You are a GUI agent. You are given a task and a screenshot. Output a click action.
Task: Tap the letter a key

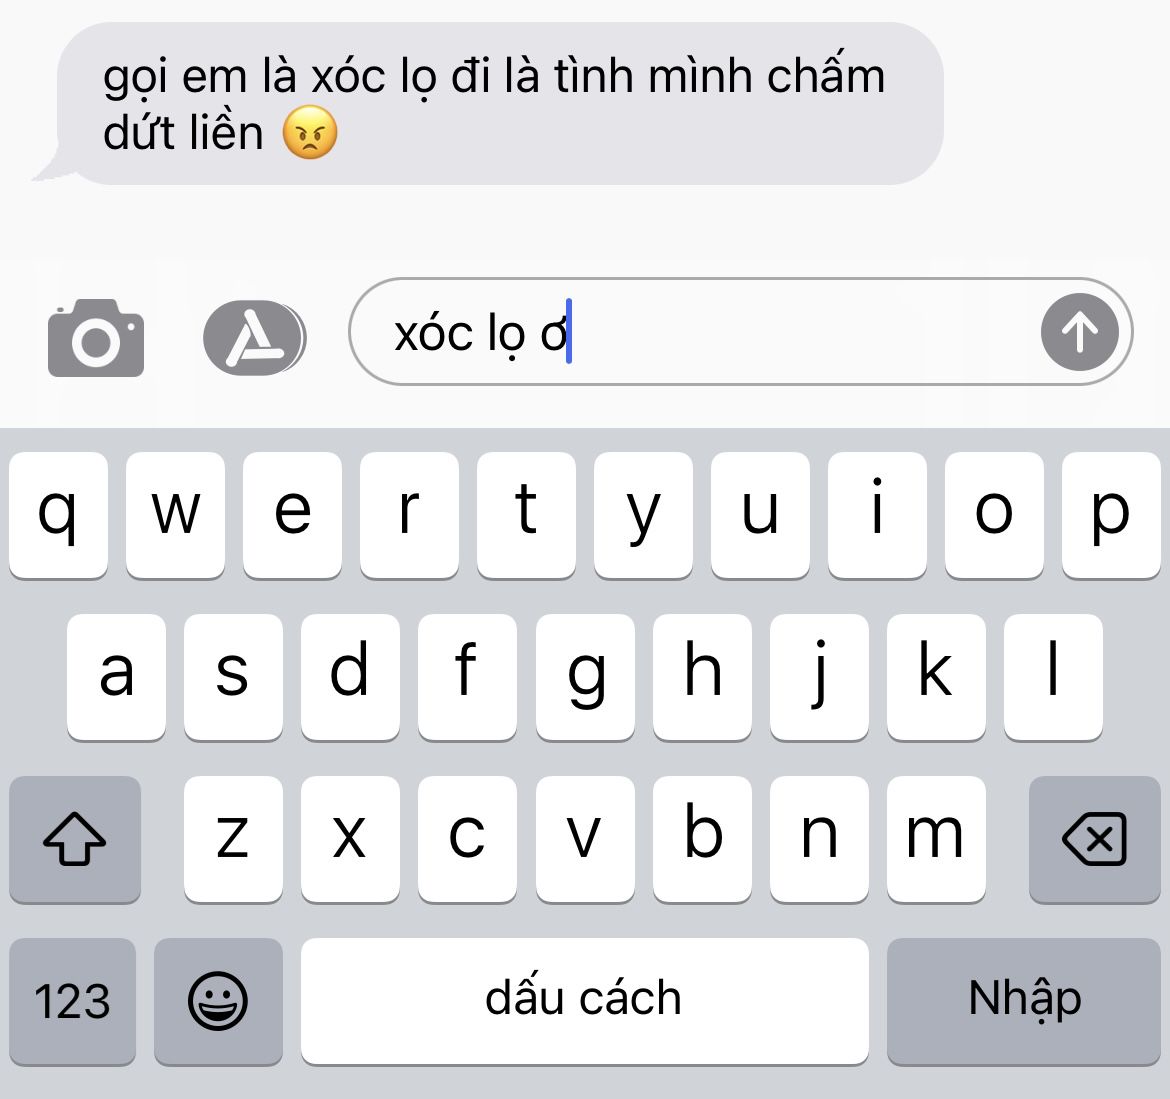point(116,677)
